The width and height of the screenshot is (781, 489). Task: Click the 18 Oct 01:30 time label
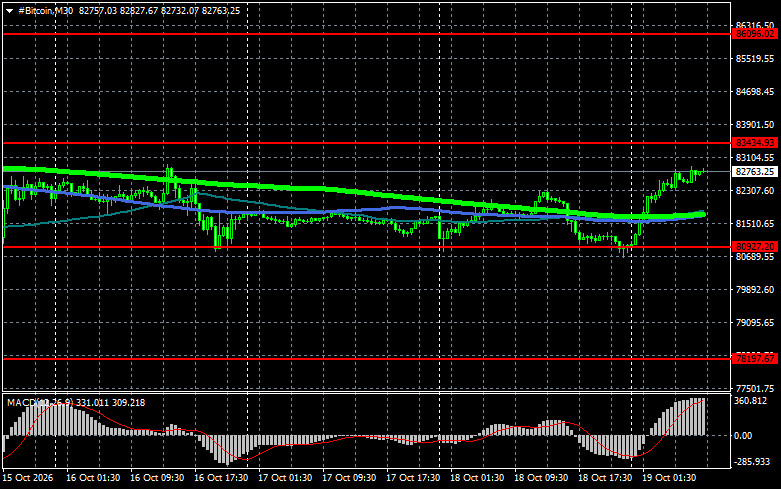[x=477, y=478]
